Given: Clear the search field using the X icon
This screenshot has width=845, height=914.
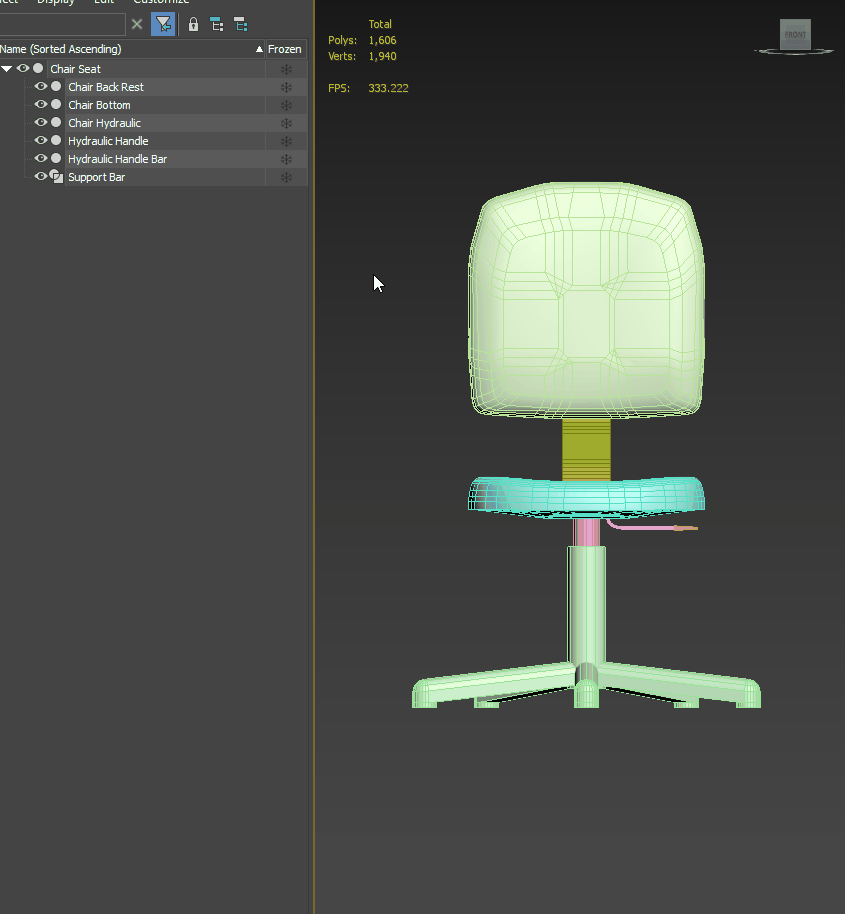Looking at the screenshot, I should pos(137,24).
